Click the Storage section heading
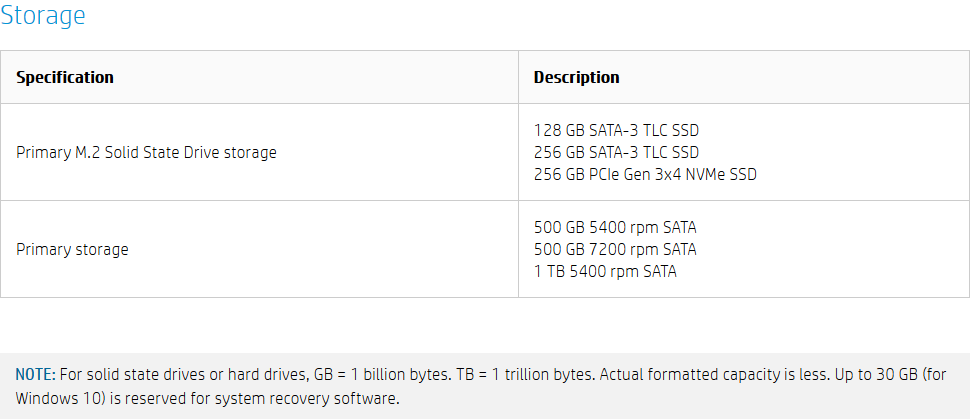The image size is (970, 419). click(x=43, y=15)
